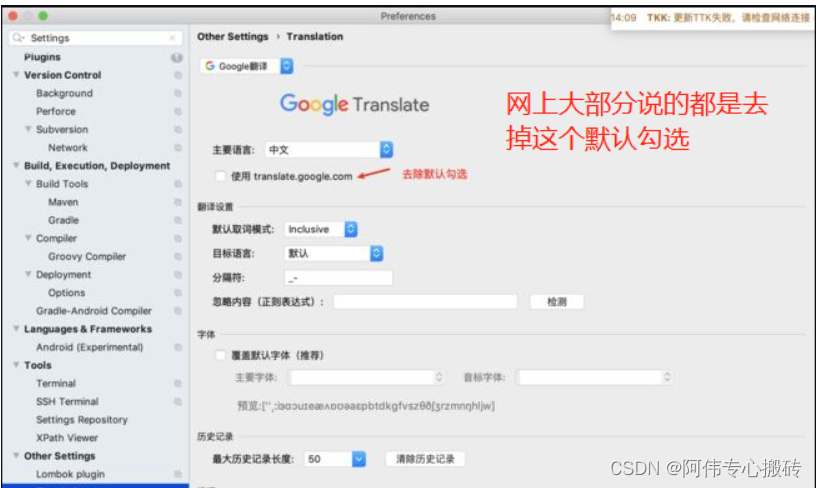Collapse the Deployment tree node
Screen dimensions: 817x488
pyautogui.click(x=28, y=274)
